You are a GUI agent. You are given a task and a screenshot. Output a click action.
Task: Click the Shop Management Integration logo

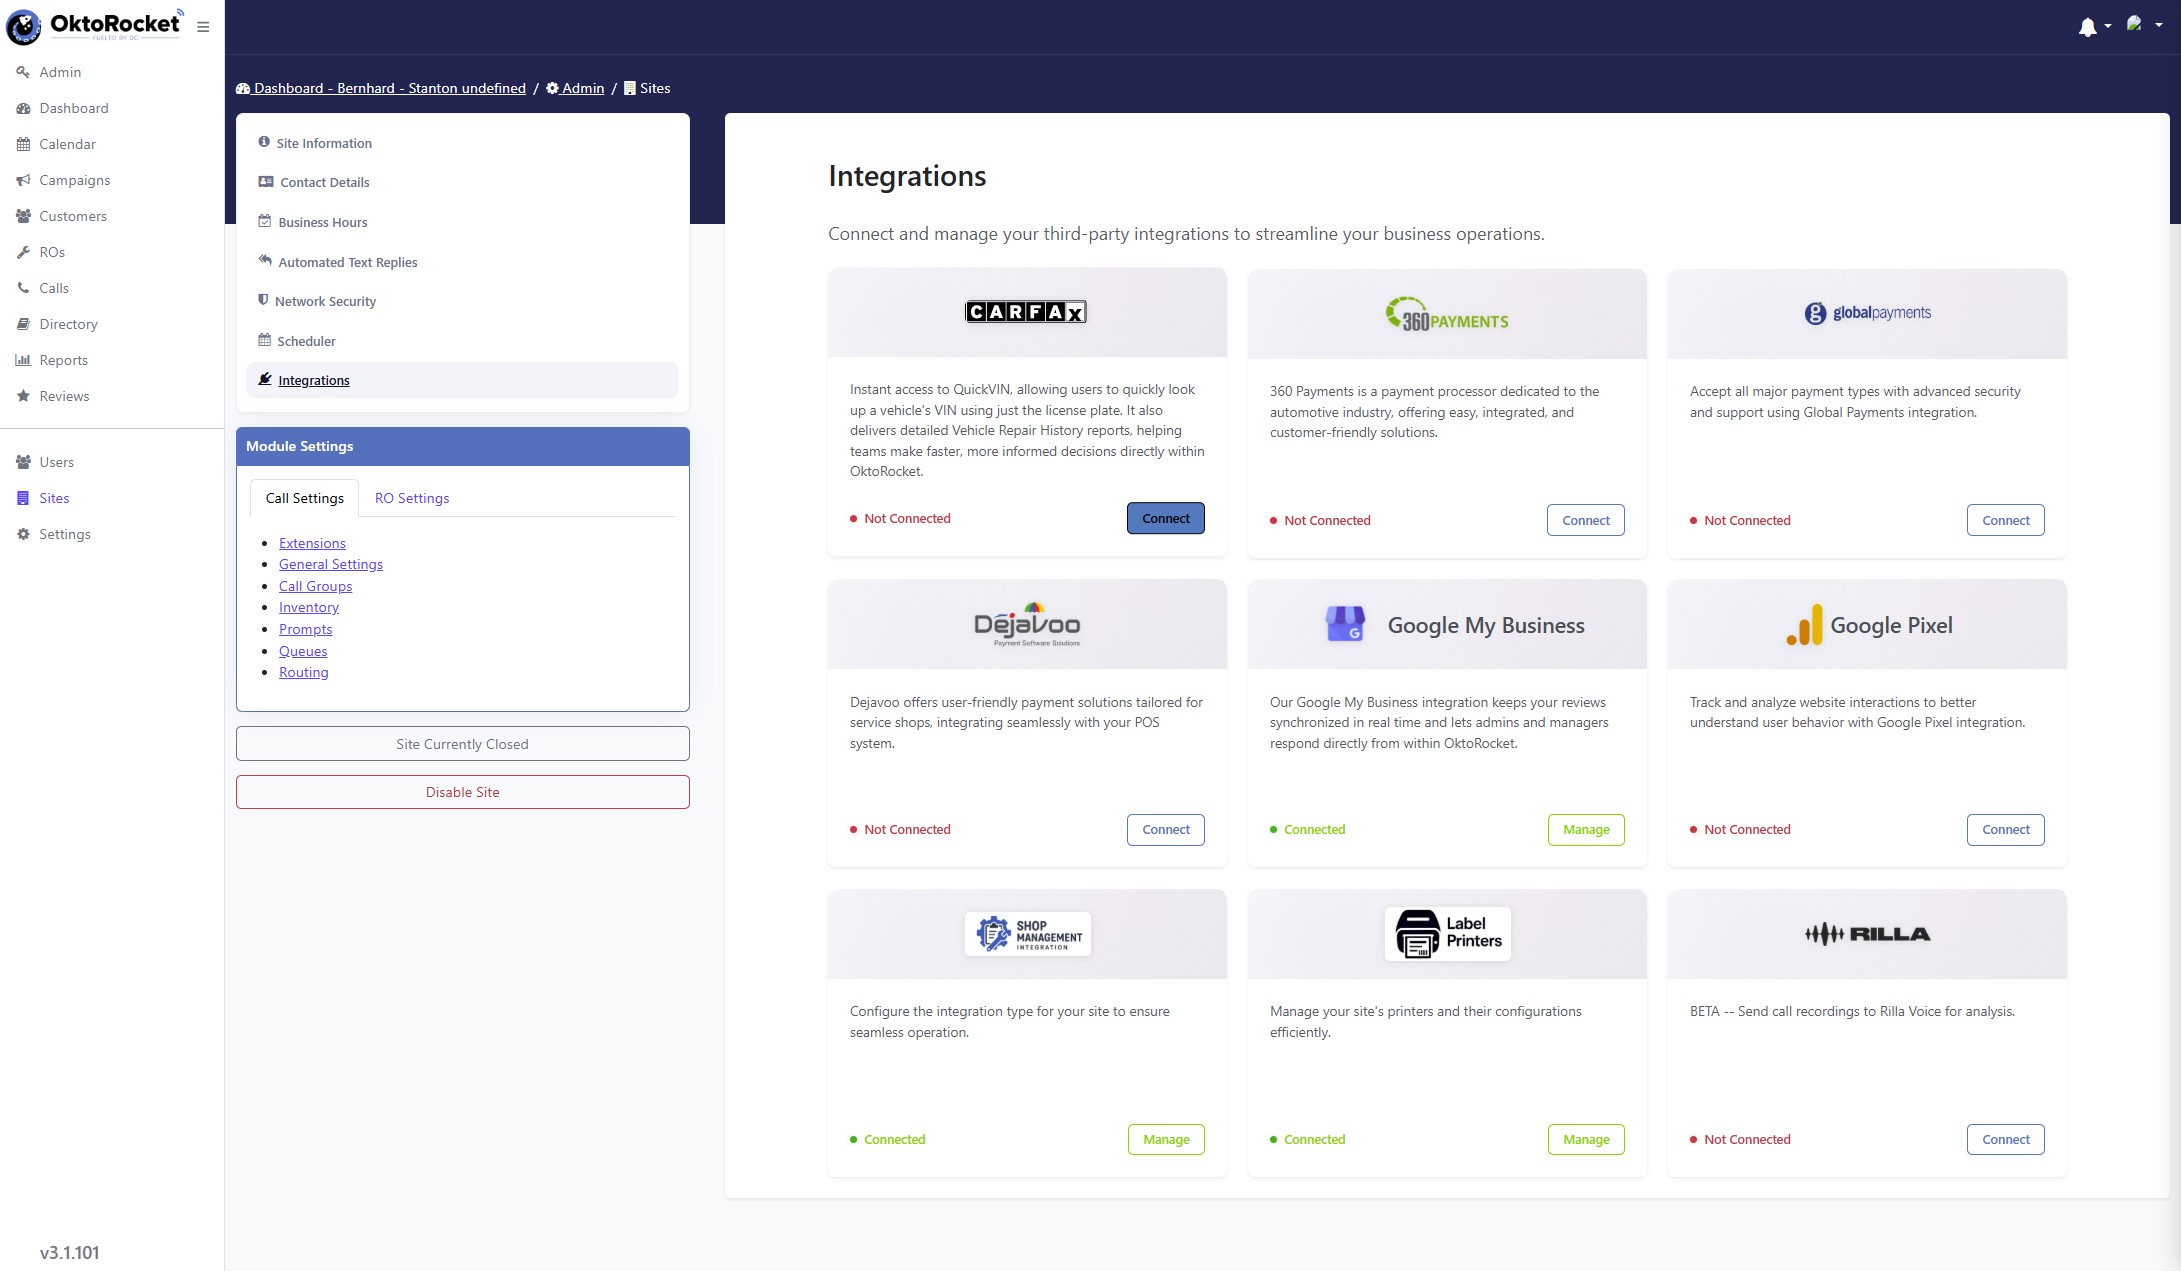coord(1027,934)
